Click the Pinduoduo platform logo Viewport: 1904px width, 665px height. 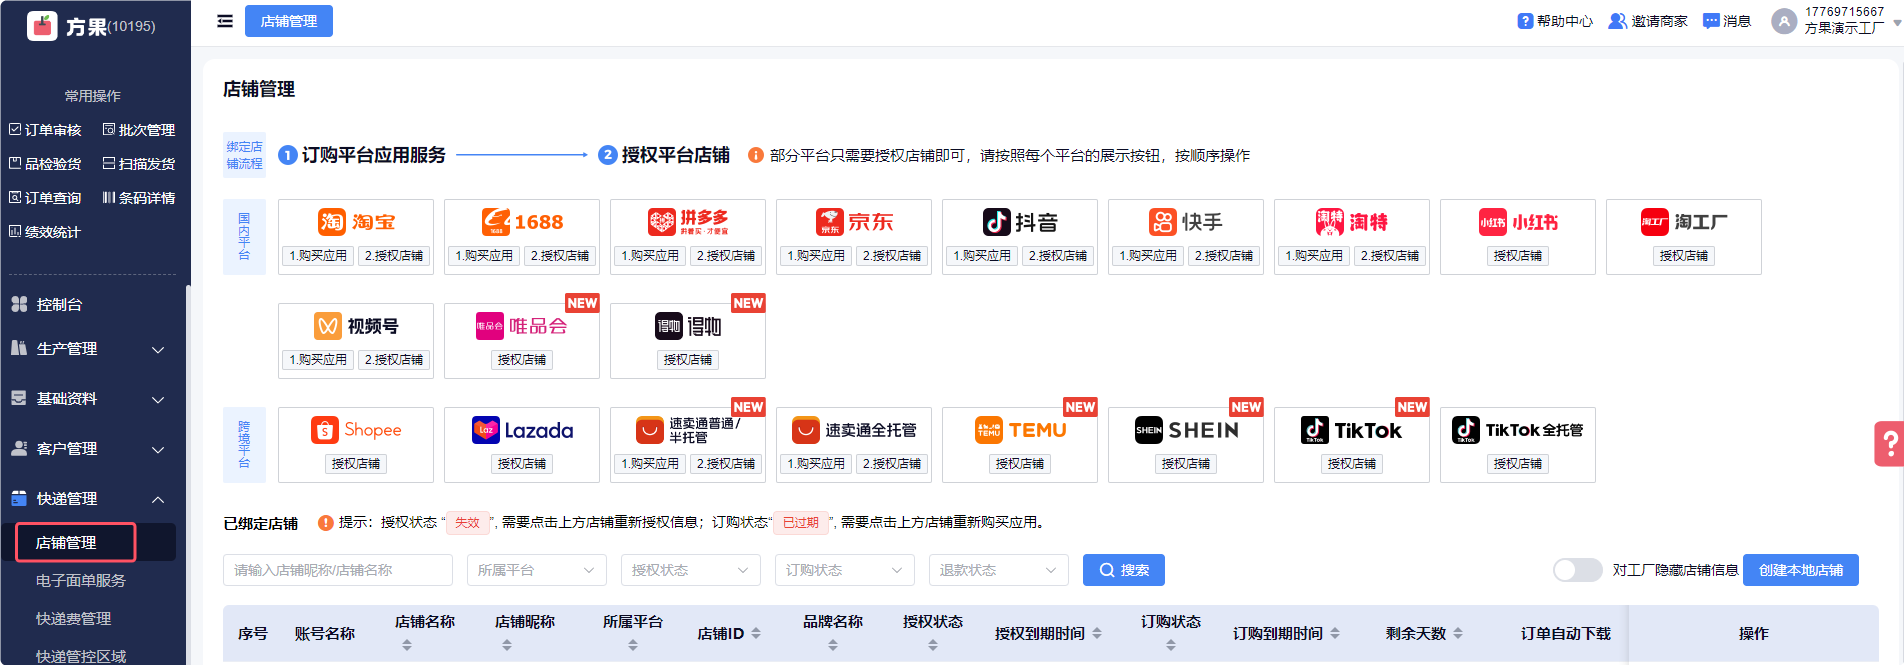point(688,222)
